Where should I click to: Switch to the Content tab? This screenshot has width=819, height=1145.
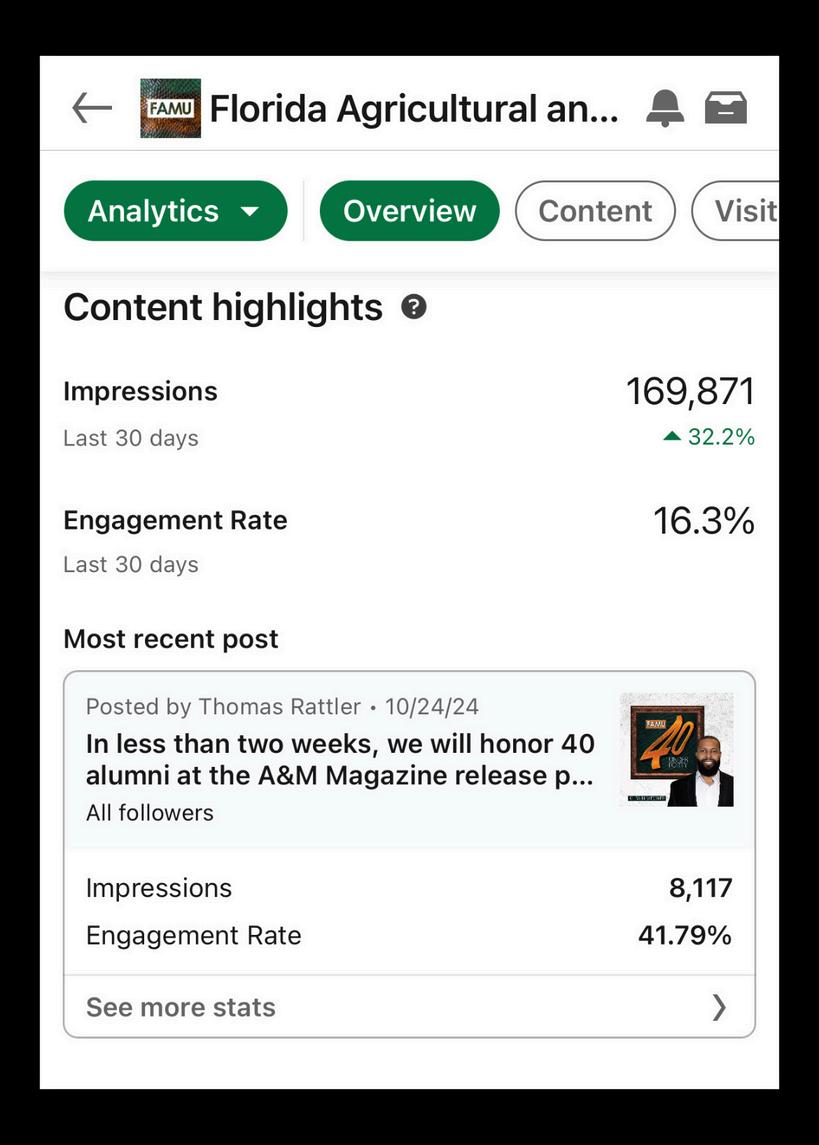(x=595, y=211)
